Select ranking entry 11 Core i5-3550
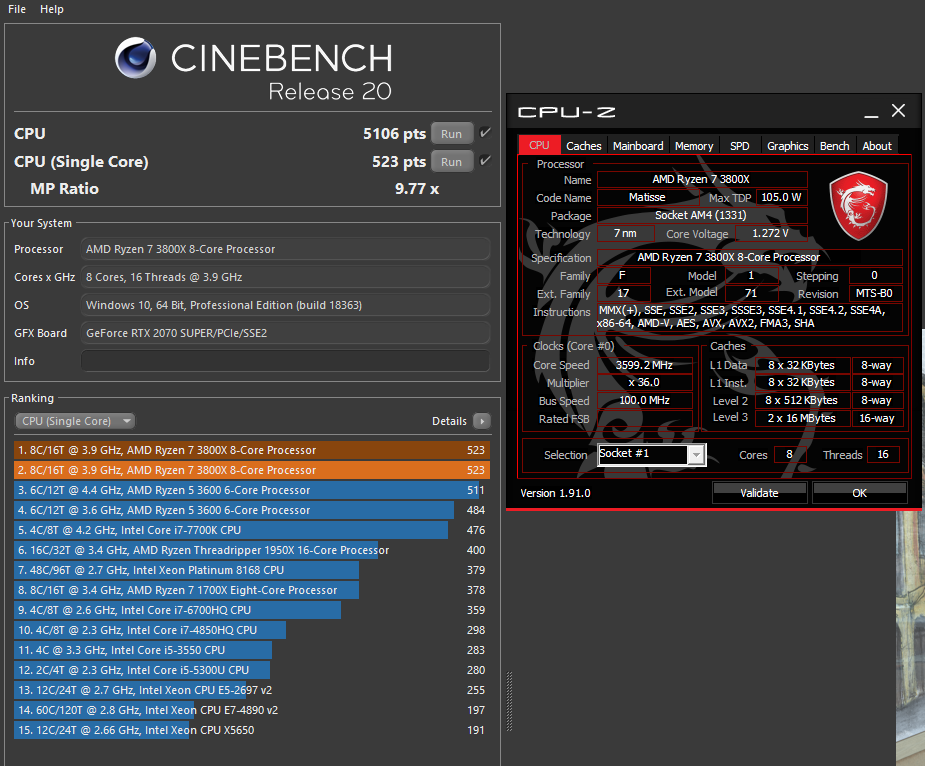Screen dimensions: 925x766 tap(252, 650)
